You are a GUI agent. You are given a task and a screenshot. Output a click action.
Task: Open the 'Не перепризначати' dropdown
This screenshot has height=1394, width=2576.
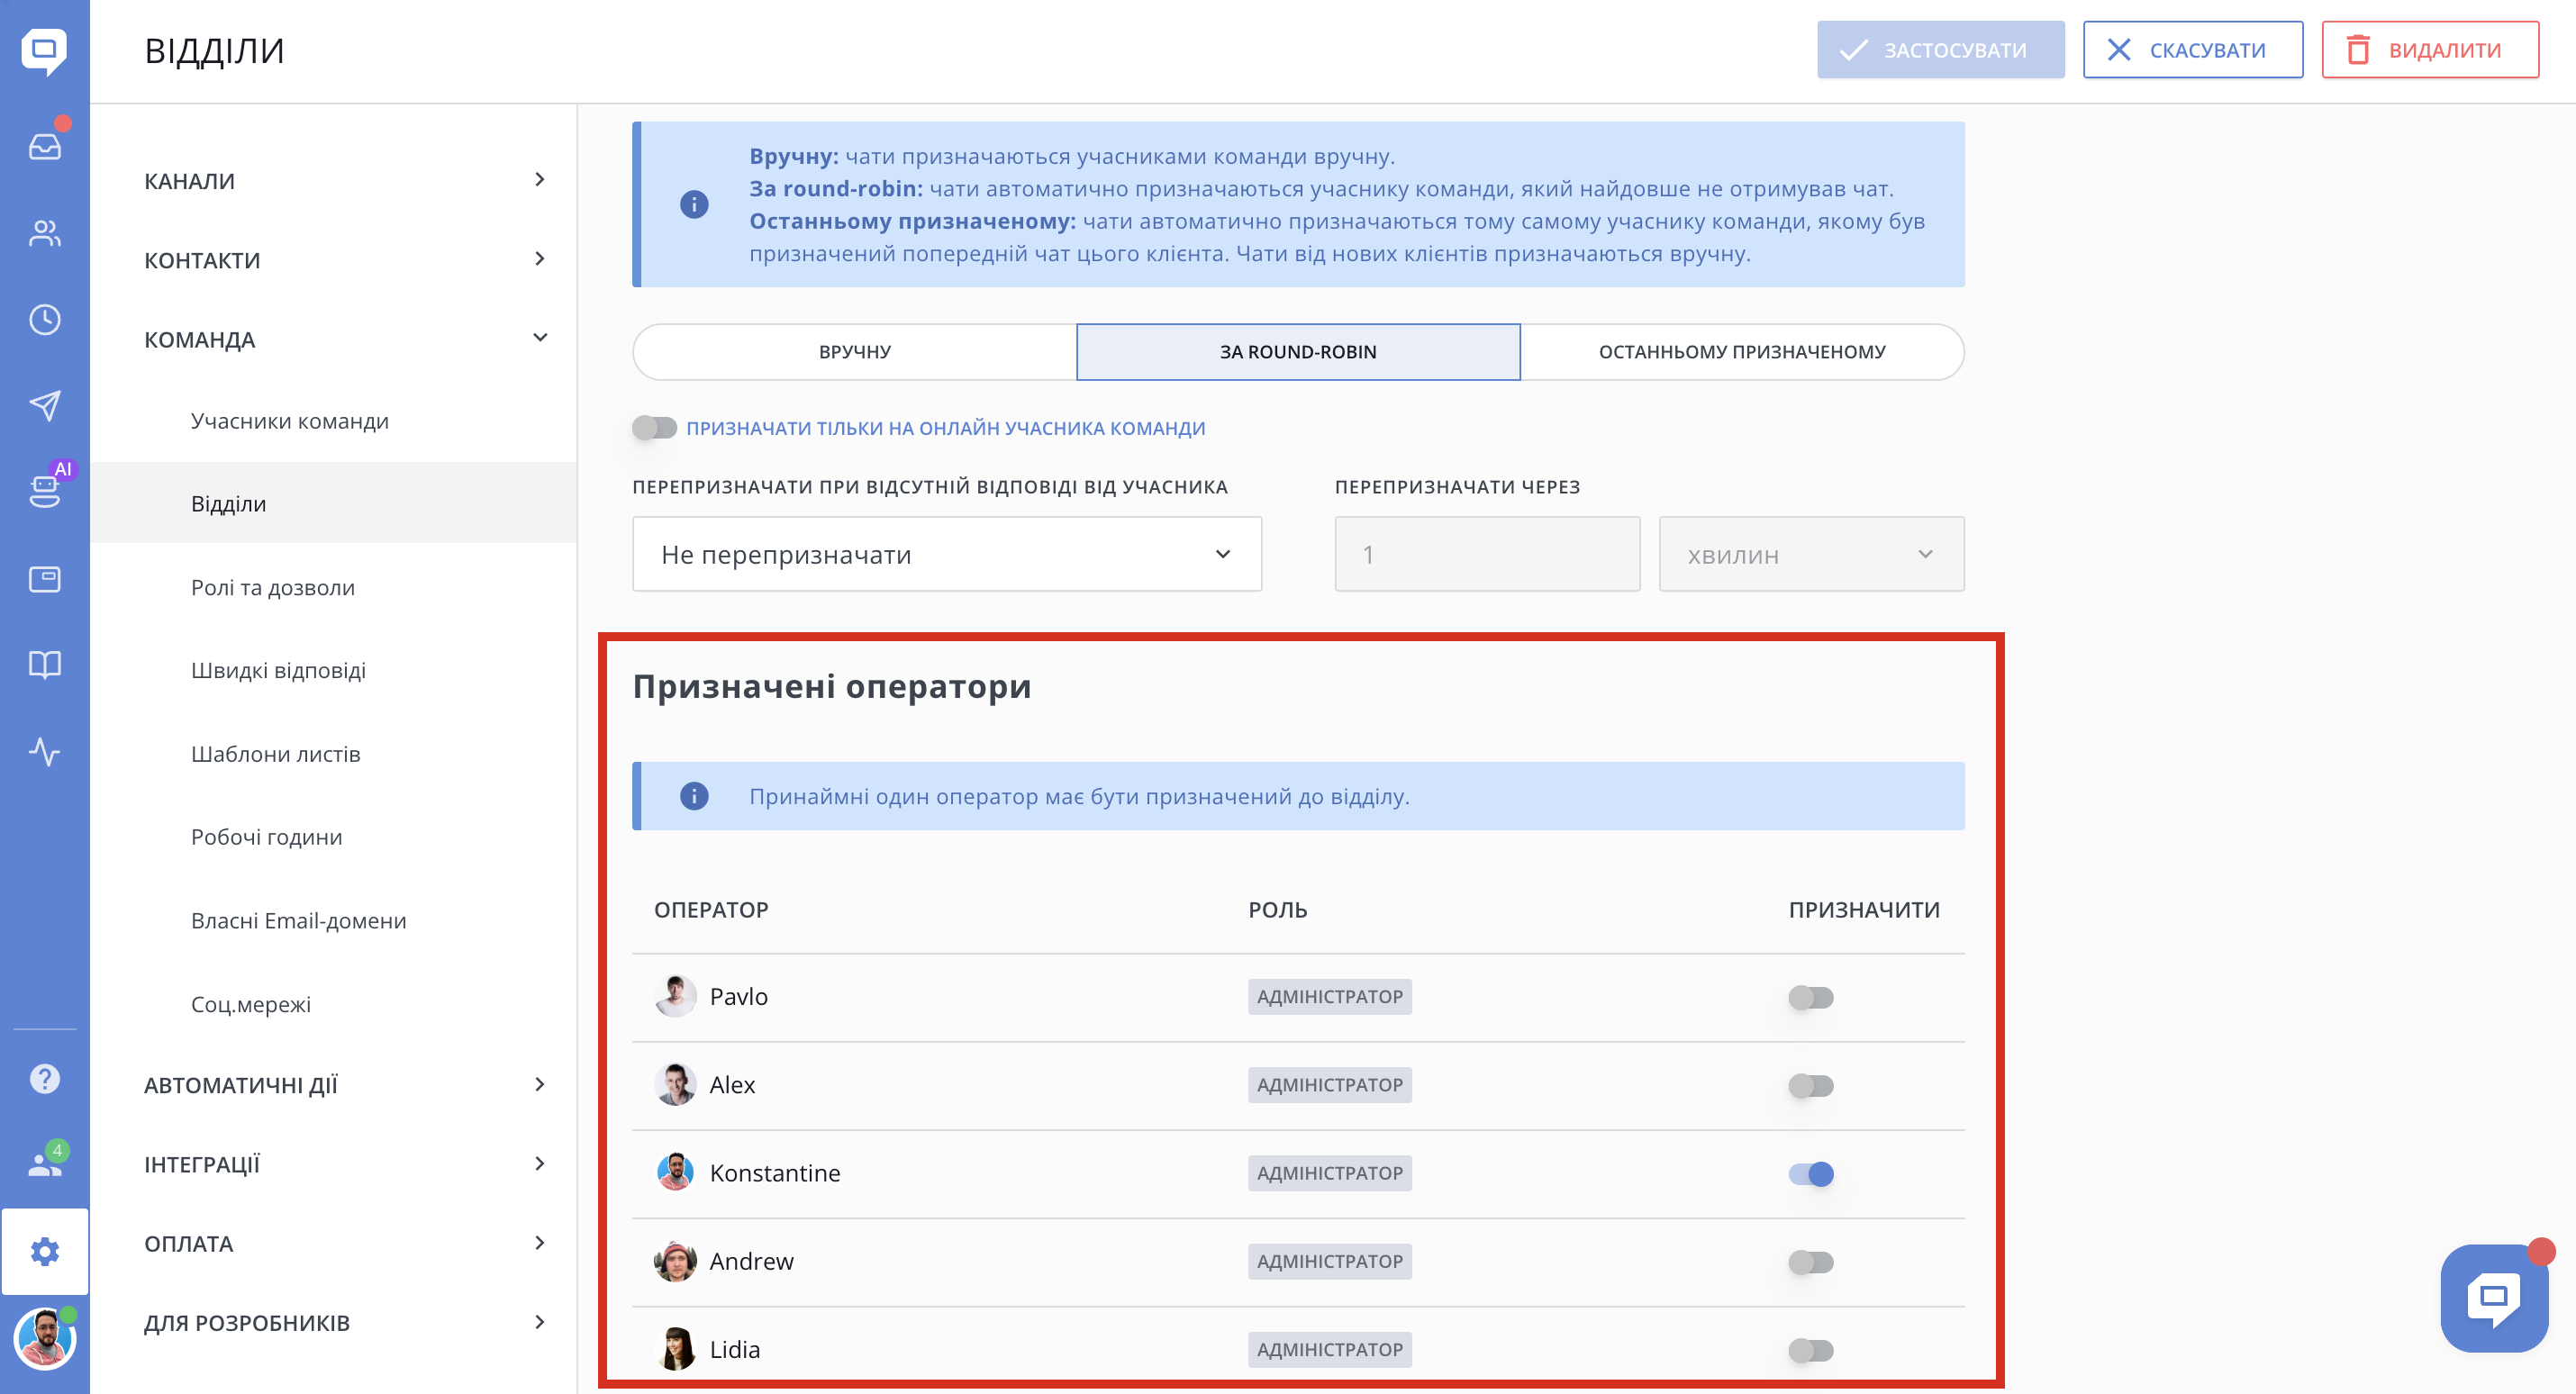946,554
